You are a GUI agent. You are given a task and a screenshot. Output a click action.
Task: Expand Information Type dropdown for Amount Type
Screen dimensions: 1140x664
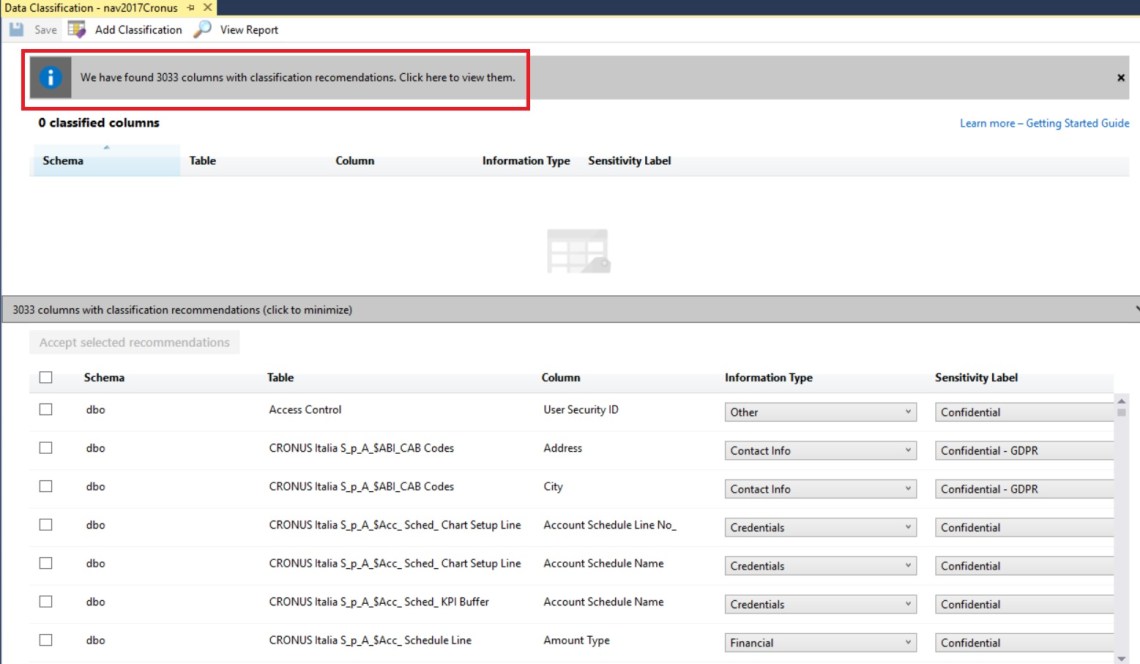pos(820,643)
